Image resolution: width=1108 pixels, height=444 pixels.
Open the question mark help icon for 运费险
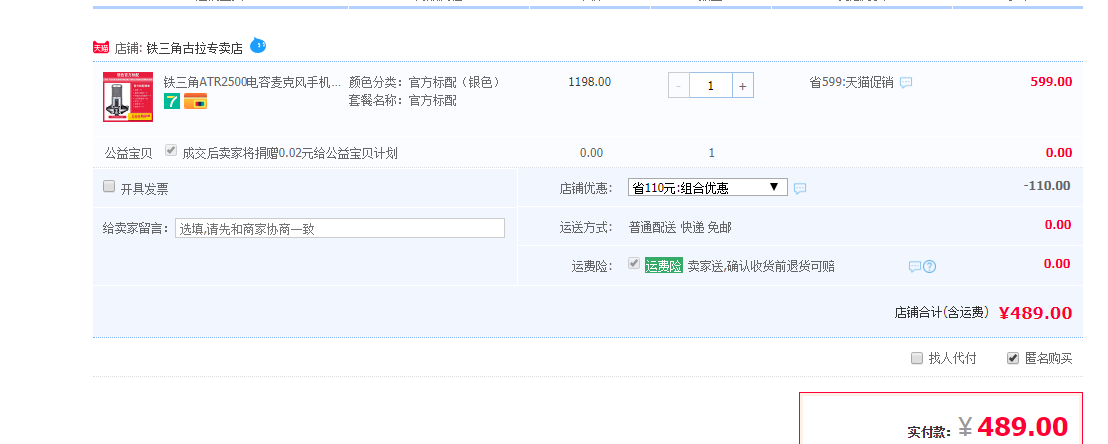[x=930, y=267]
